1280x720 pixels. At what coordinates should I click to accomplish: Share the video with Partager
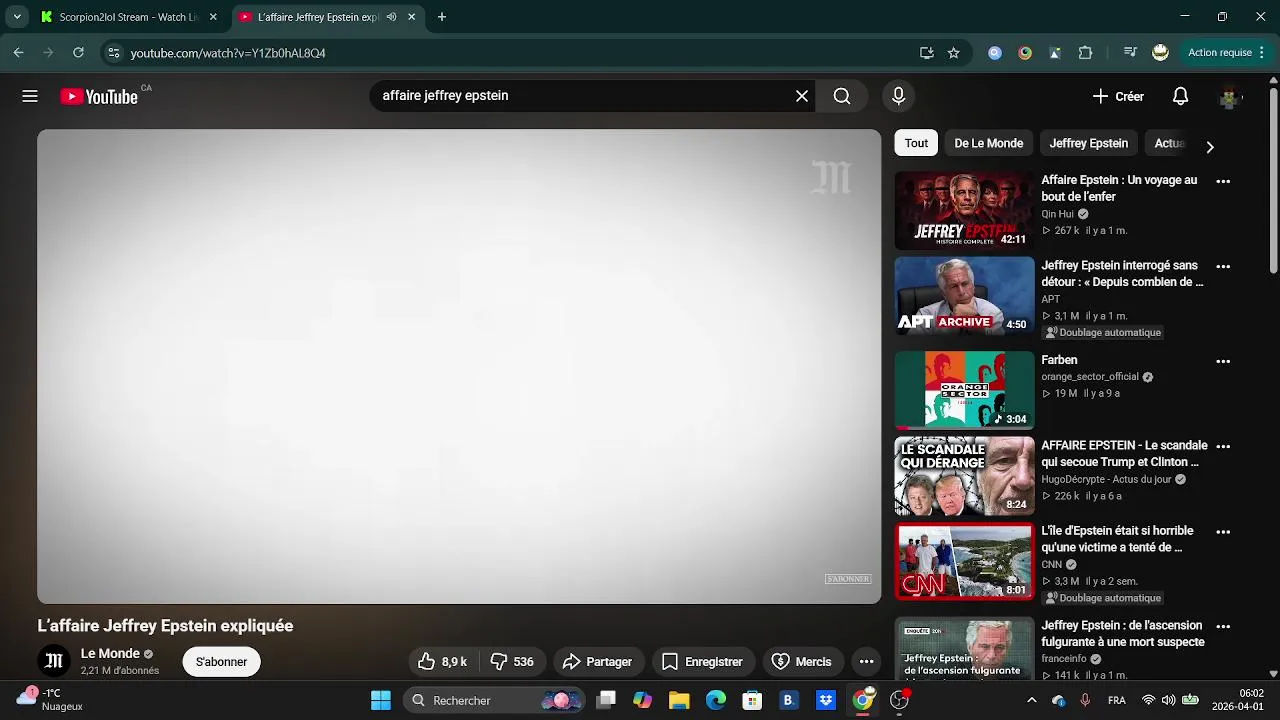click(x=597, y=662)
